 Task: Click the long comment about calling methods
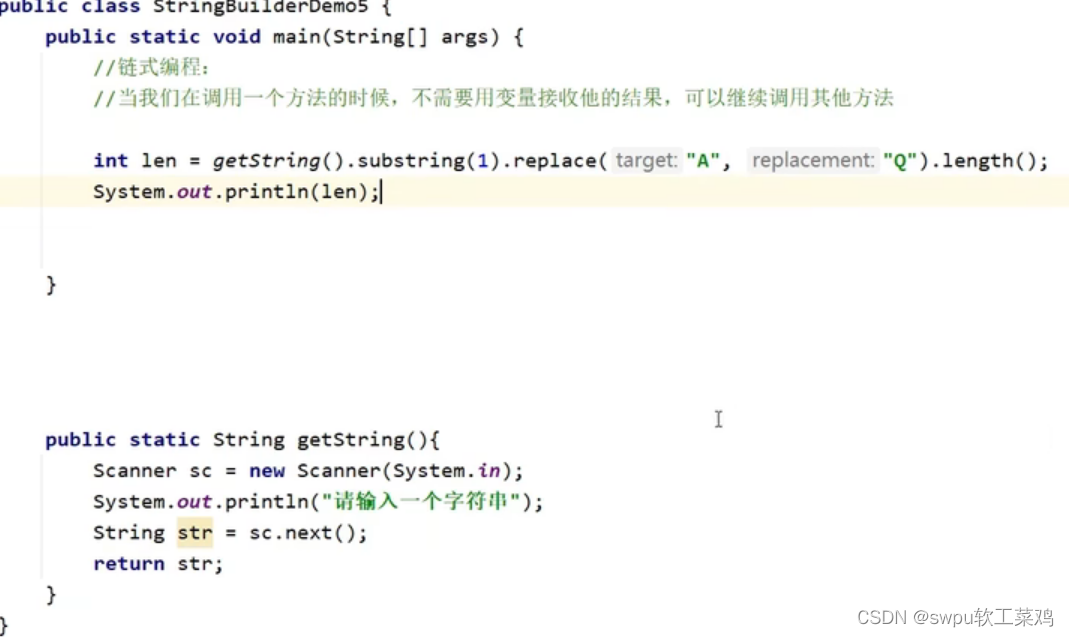[x=493, y=98]
